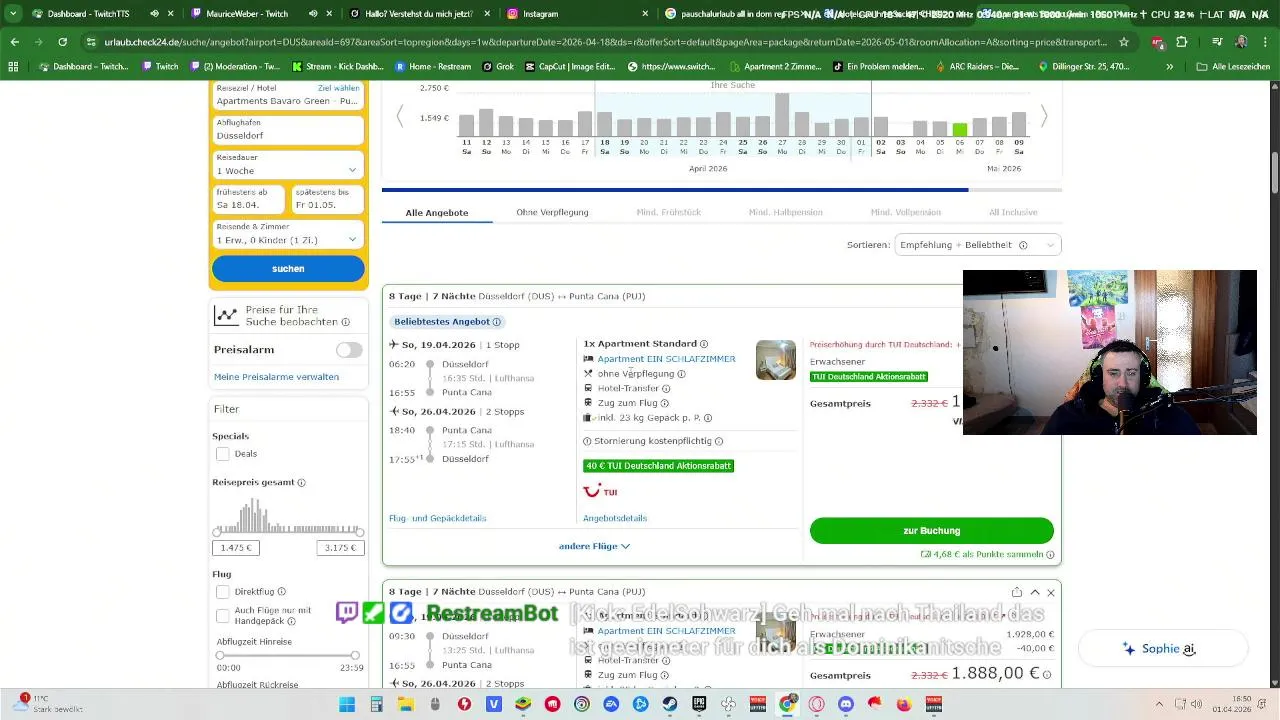This screenshot has width=1280, height=720.
Task: Click the Abflughafen Düsseldorf input field
Action: 288,130
